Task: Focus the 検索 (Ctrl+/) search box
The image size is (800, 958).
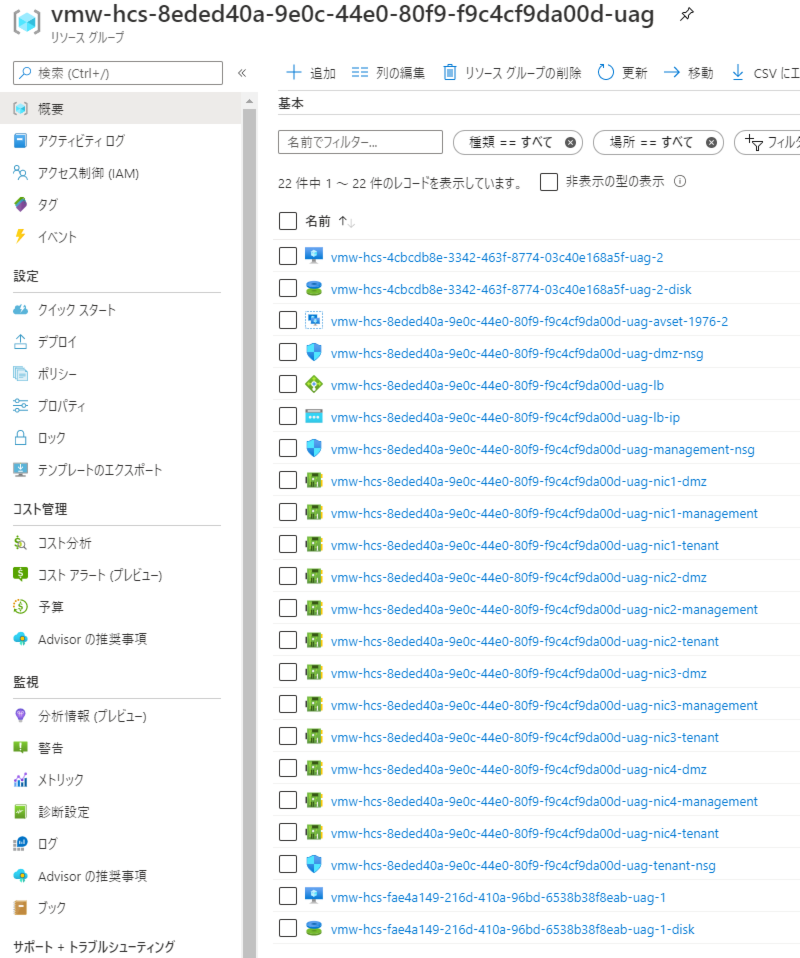Action: (x=118, y=73)
